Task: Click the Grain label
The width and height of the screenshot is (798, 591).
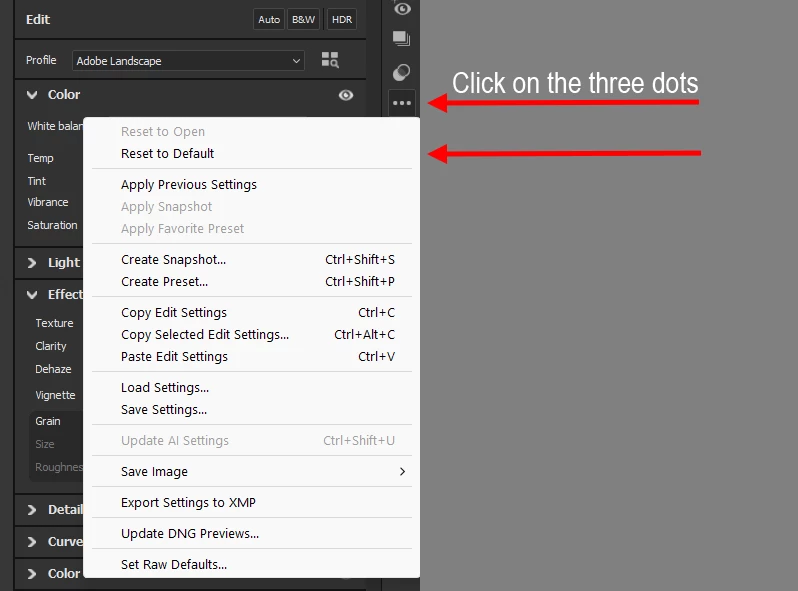Action: (48, 421)
